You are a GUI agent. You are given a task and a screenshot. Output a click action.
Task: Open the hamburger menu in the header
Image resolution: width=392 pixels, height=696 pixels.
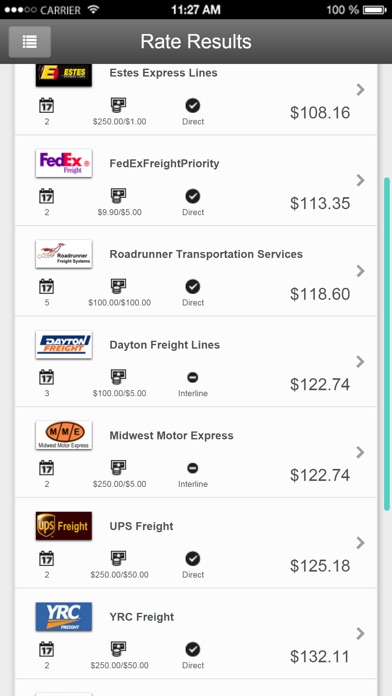(x=30, y=42)
